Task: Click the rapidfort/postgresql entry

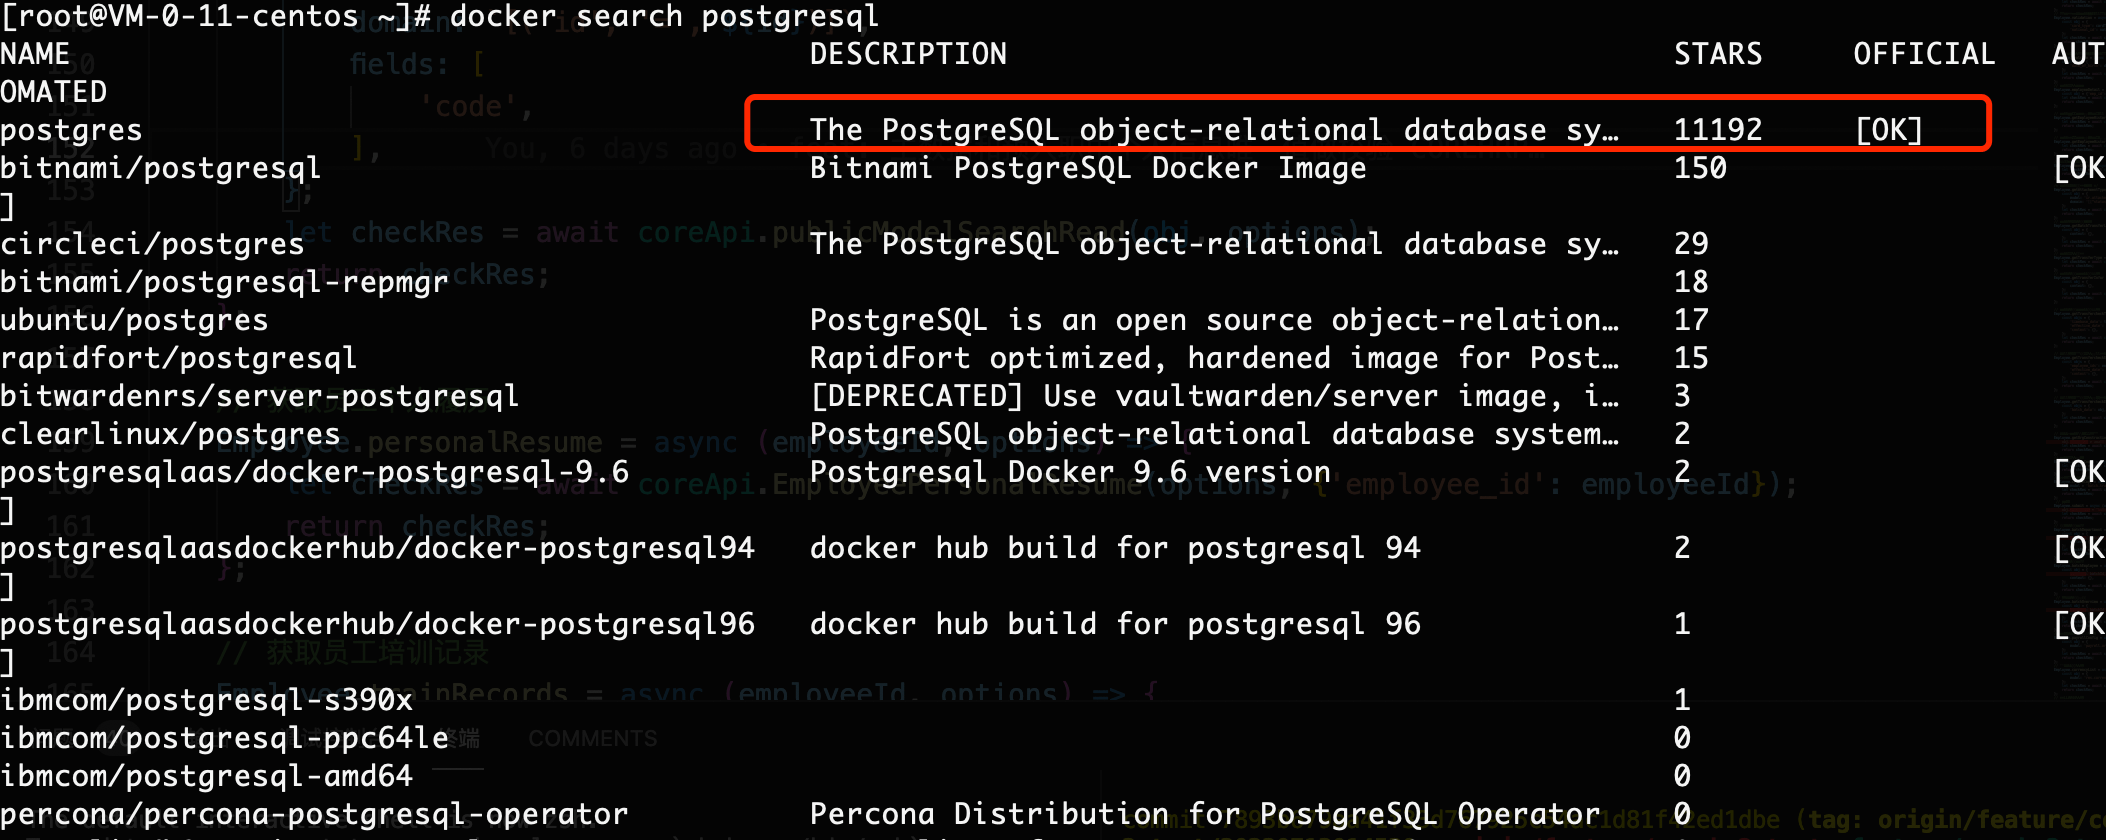Action: 178,358
